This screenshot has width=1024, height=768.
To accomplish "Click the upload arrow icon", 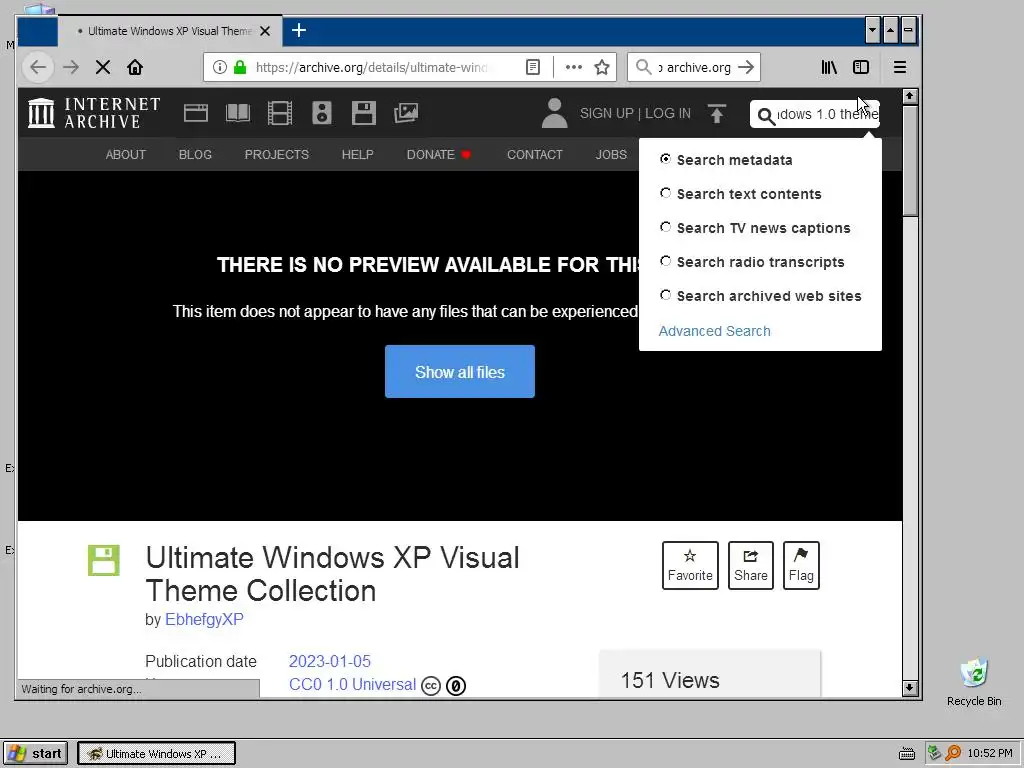I will [716, 114].
